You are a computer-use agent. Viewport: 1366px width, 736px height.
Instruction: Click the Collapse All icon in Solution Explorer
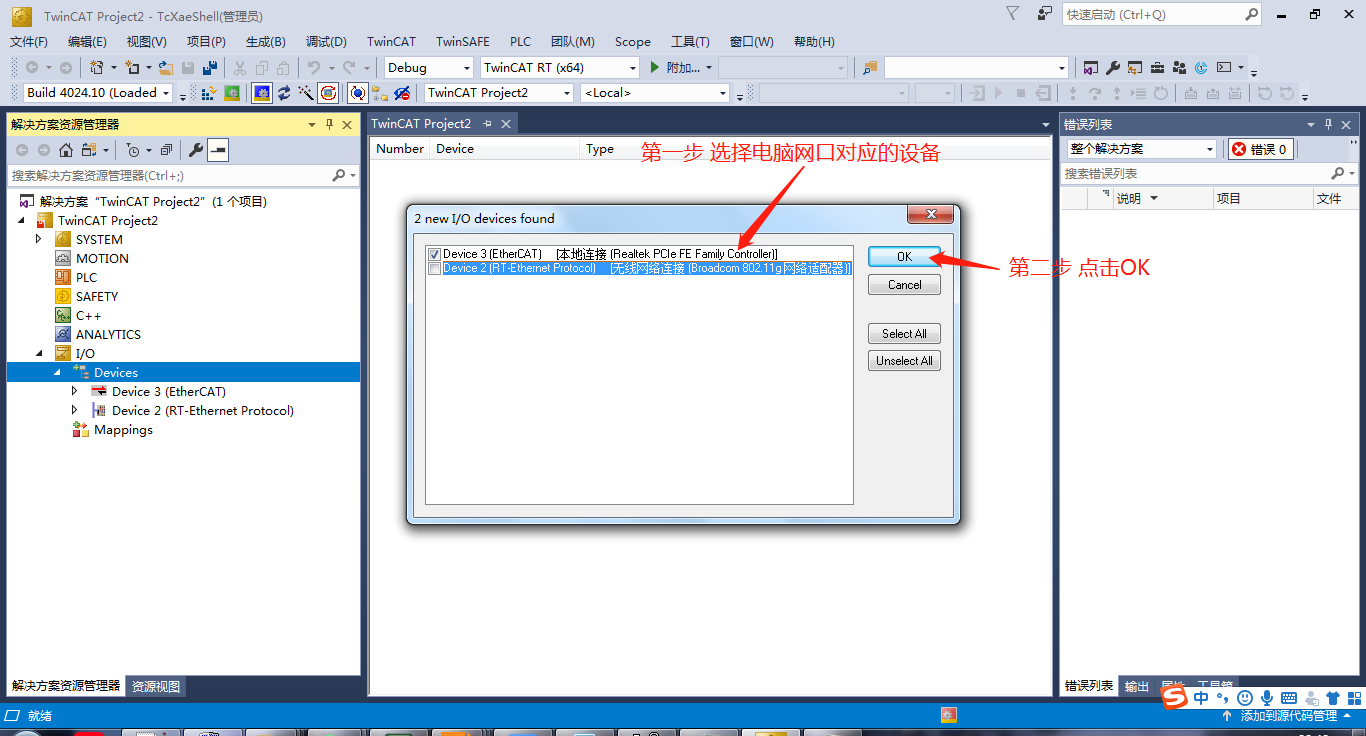[166, 150]
